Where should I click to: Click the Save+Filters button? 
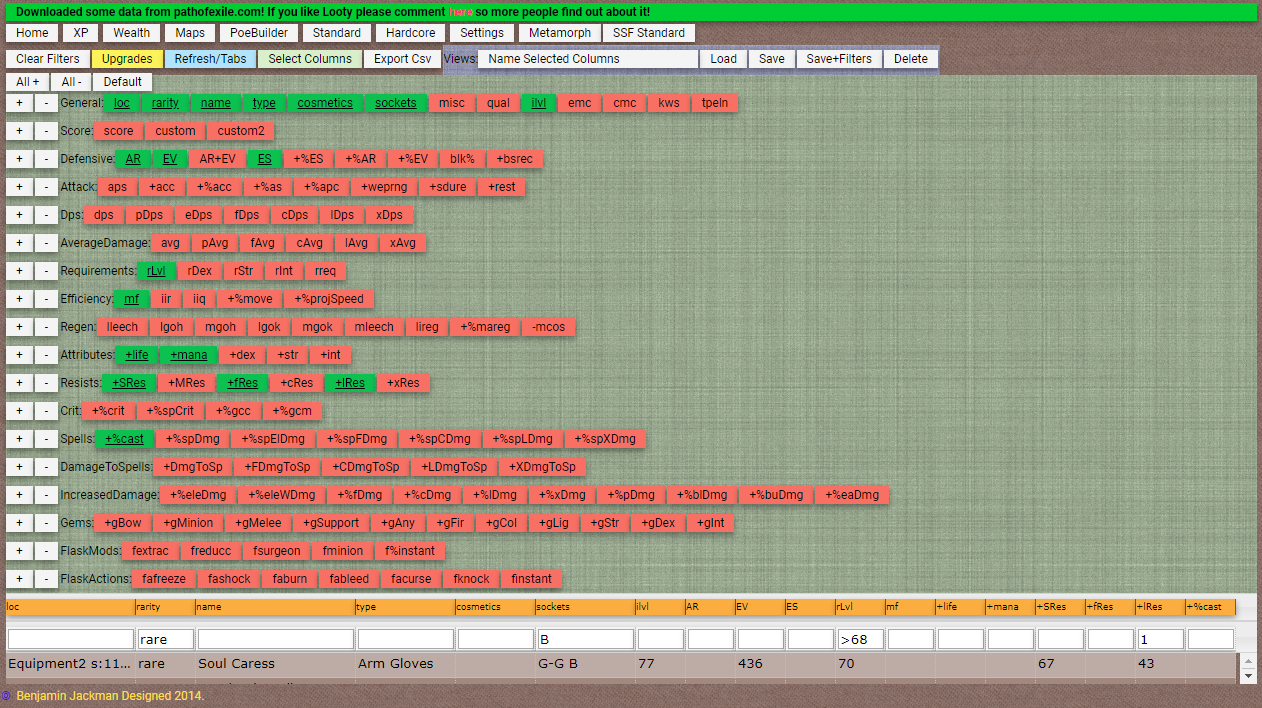pos(839,59)
